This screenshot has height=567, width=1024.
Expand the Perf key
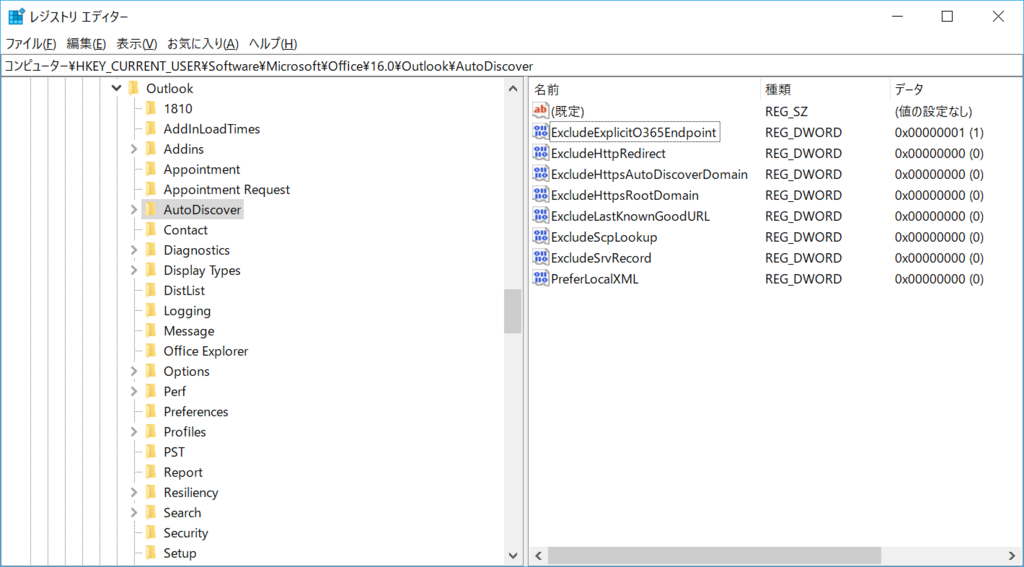pyautogui.click(x=134, y=391)
